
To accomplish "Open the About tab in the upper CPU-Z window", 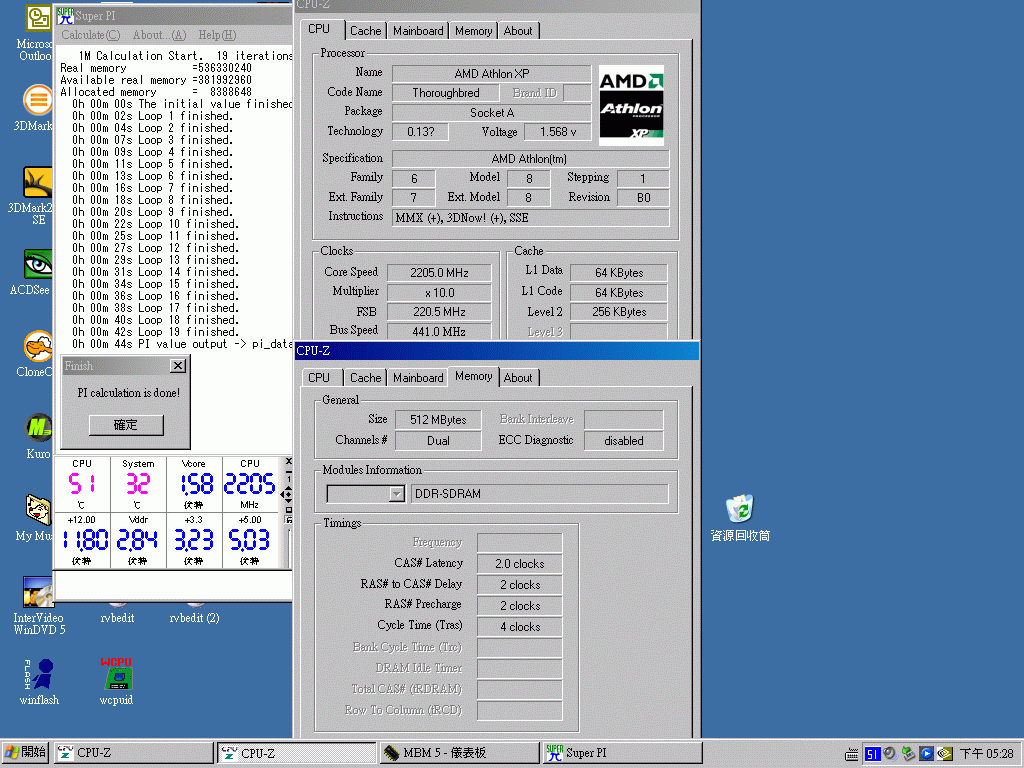I will click(518, 31).
